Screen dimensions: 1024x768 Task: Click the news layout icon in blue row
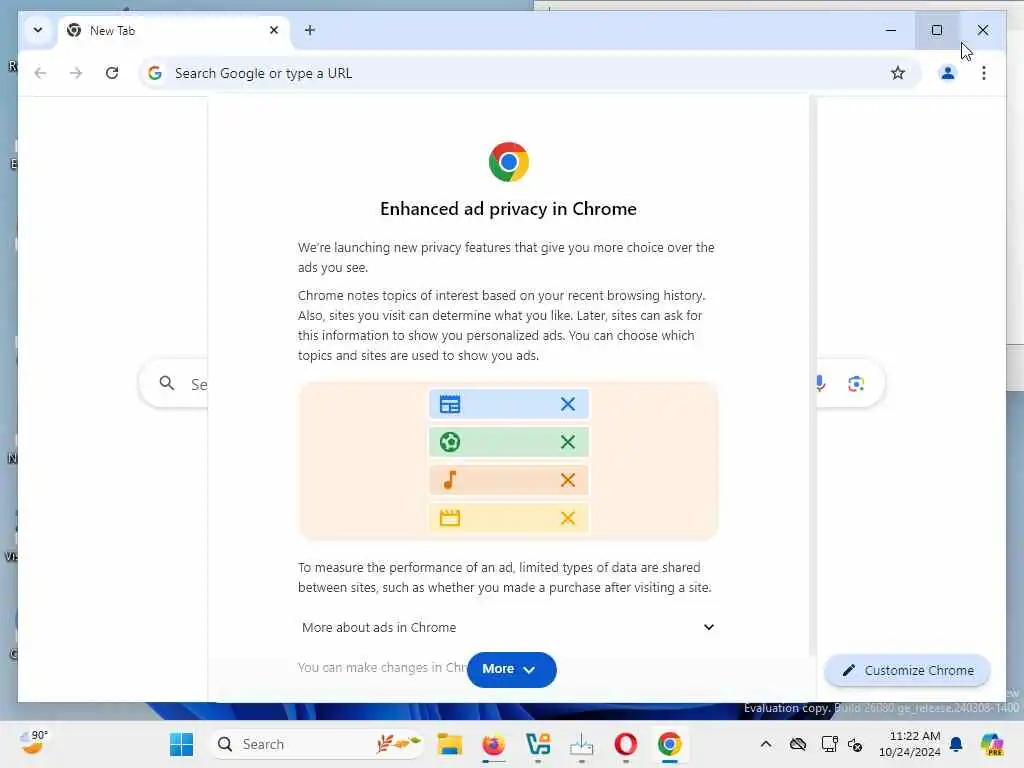[x=450, y=404]
